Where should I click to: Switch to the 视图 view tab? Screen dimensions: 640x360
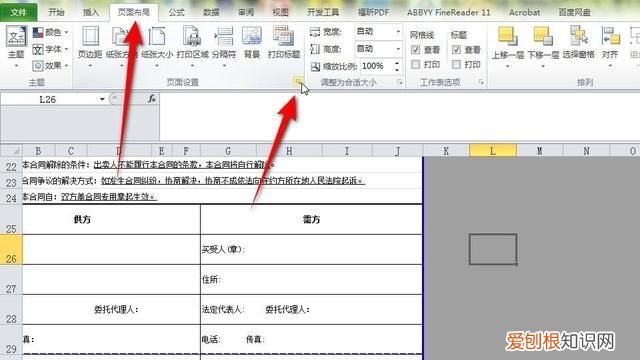click(280, 12)
